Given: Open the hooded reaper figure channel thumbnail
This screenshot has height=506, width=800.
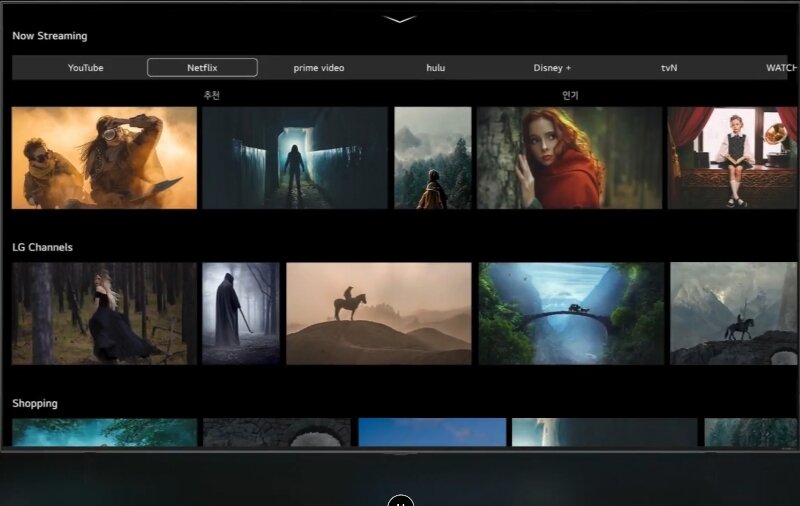Looking at the screenshot, I should 241,314.
